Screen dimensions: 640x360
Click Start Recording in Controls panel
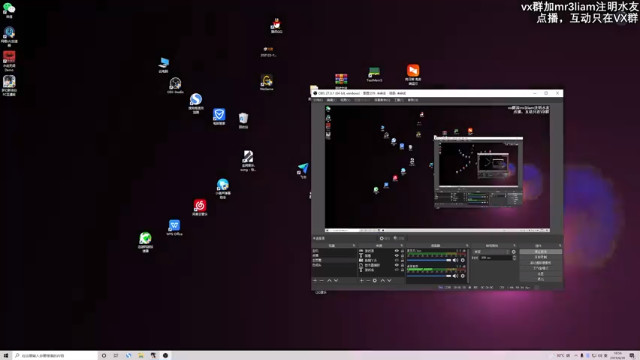tap(540, 257)
